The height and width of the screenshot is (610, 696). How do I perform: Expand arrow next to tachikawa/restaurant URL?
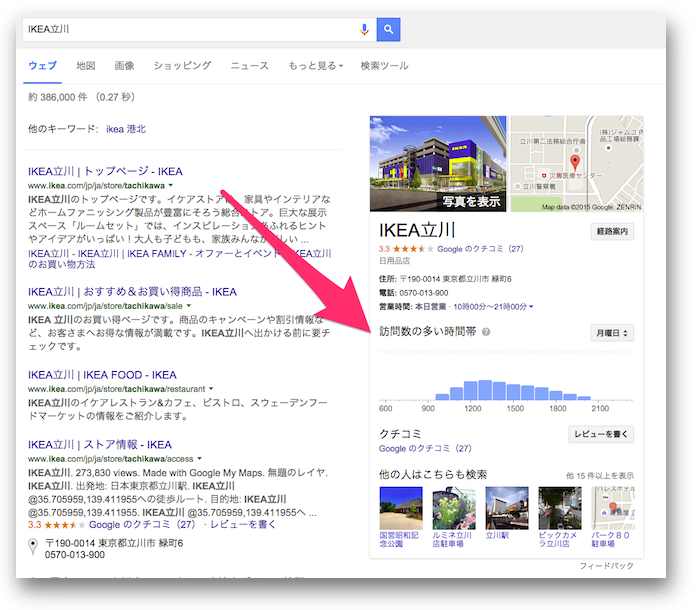click(x=211, y=388)
